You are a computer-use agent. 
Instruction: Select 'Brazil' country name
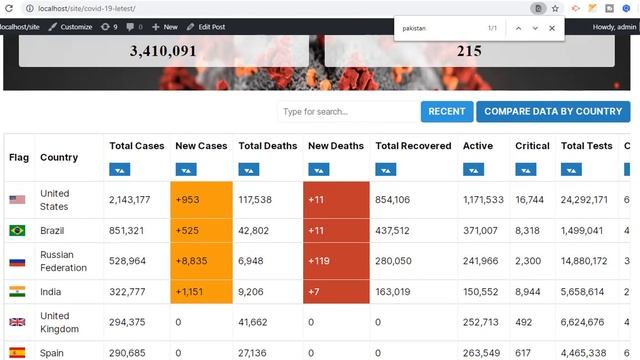52,231
